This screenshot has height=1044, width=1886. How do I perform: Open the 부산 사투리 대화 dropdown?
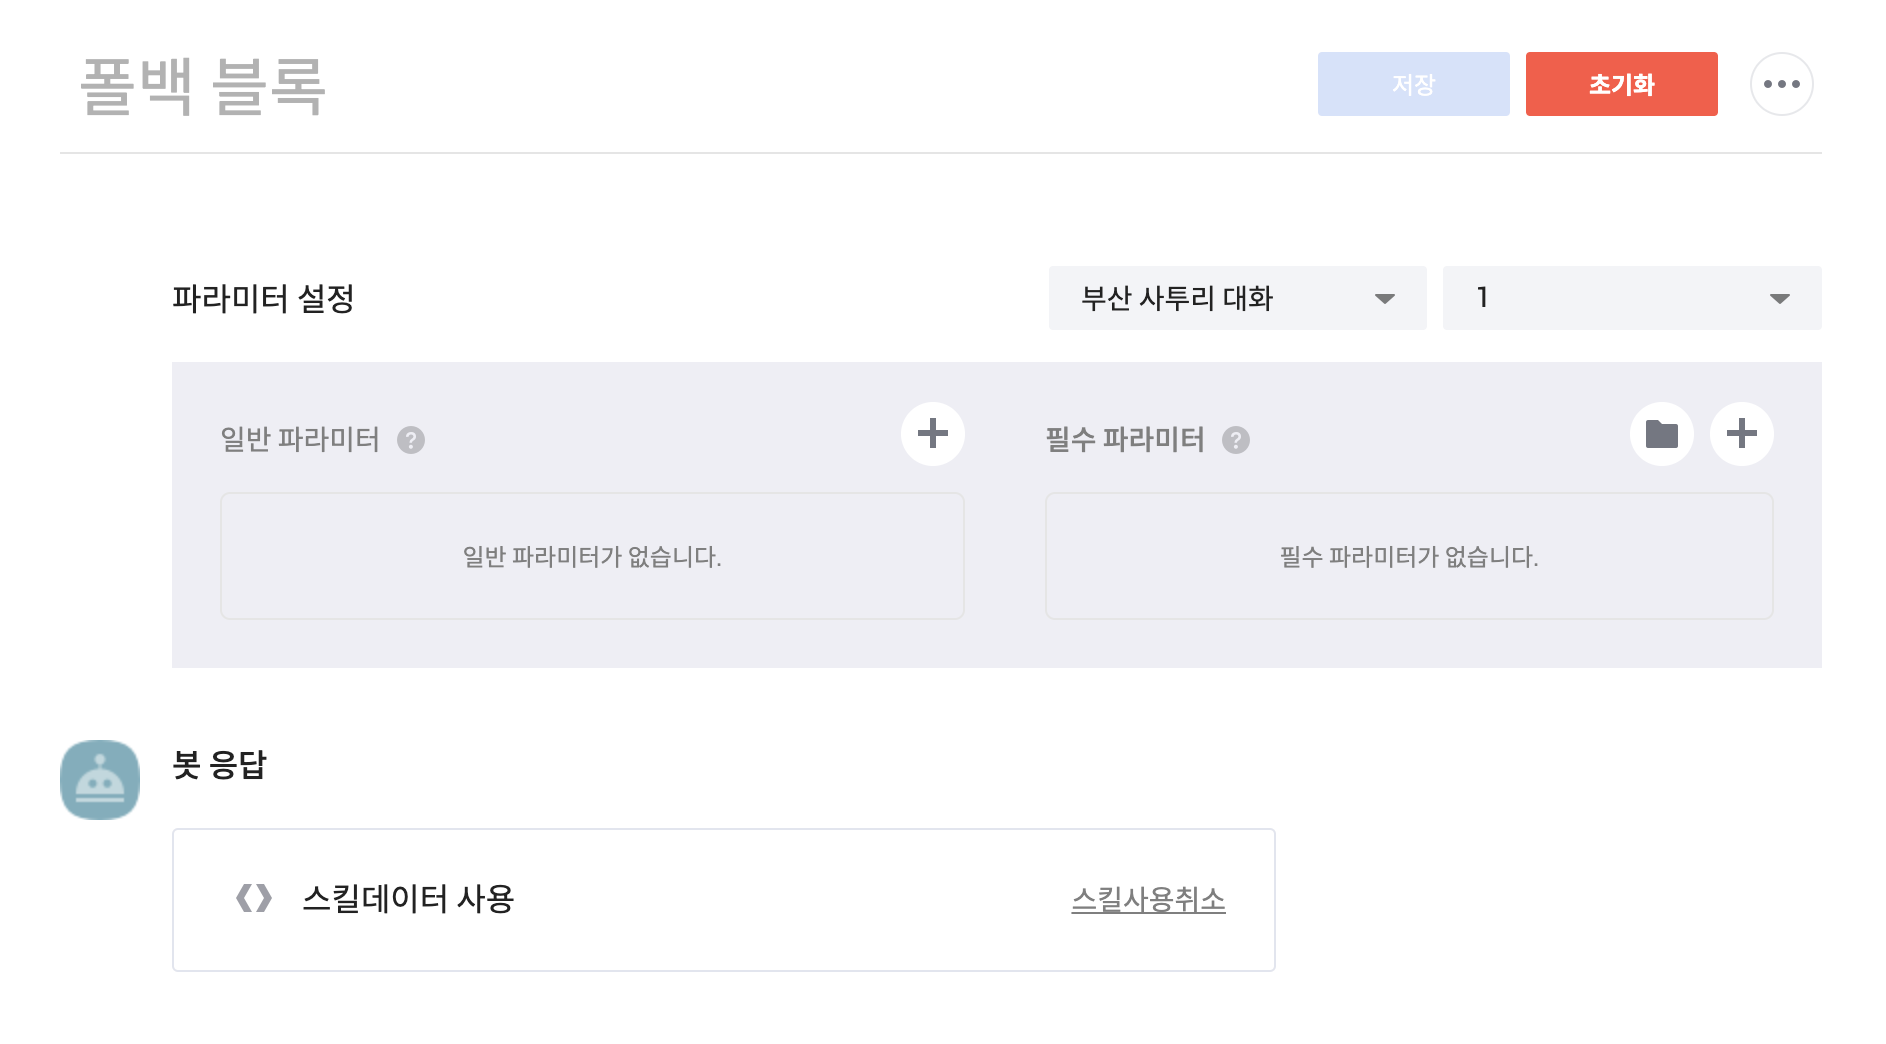point(1237,298)
